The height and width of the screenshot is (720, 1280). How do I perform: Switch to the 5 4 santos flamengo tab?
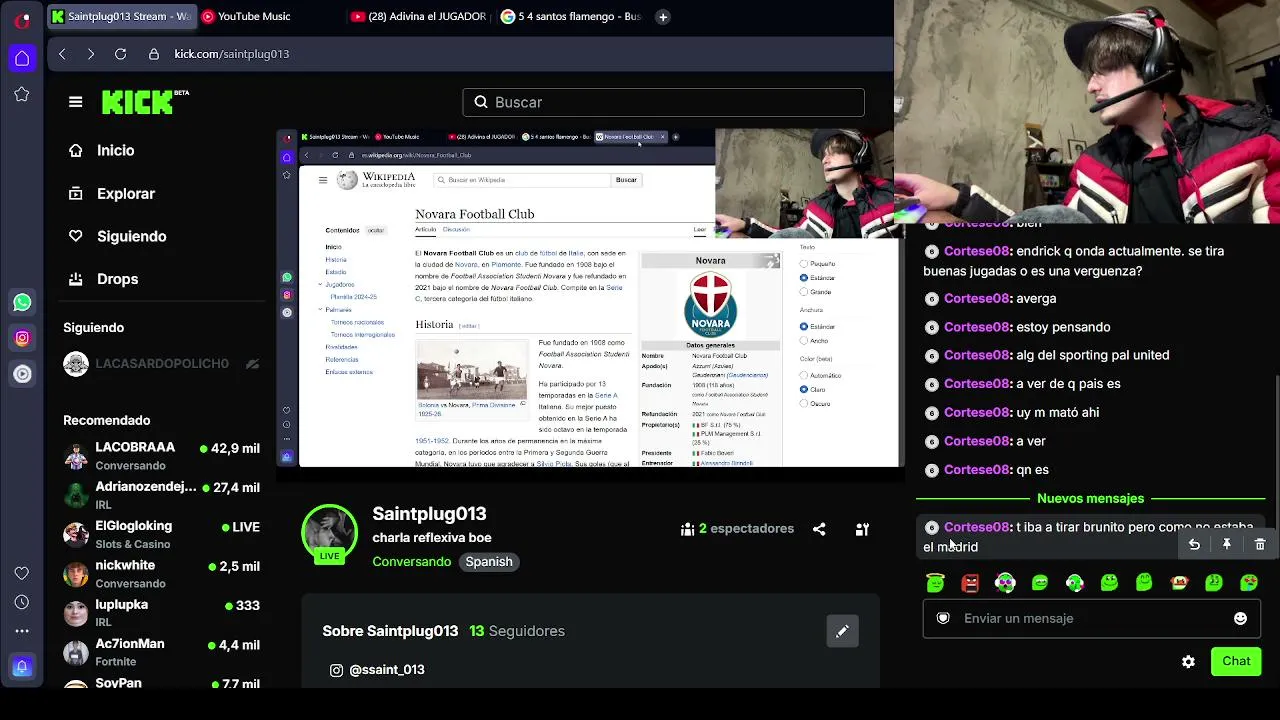(570, 16)
